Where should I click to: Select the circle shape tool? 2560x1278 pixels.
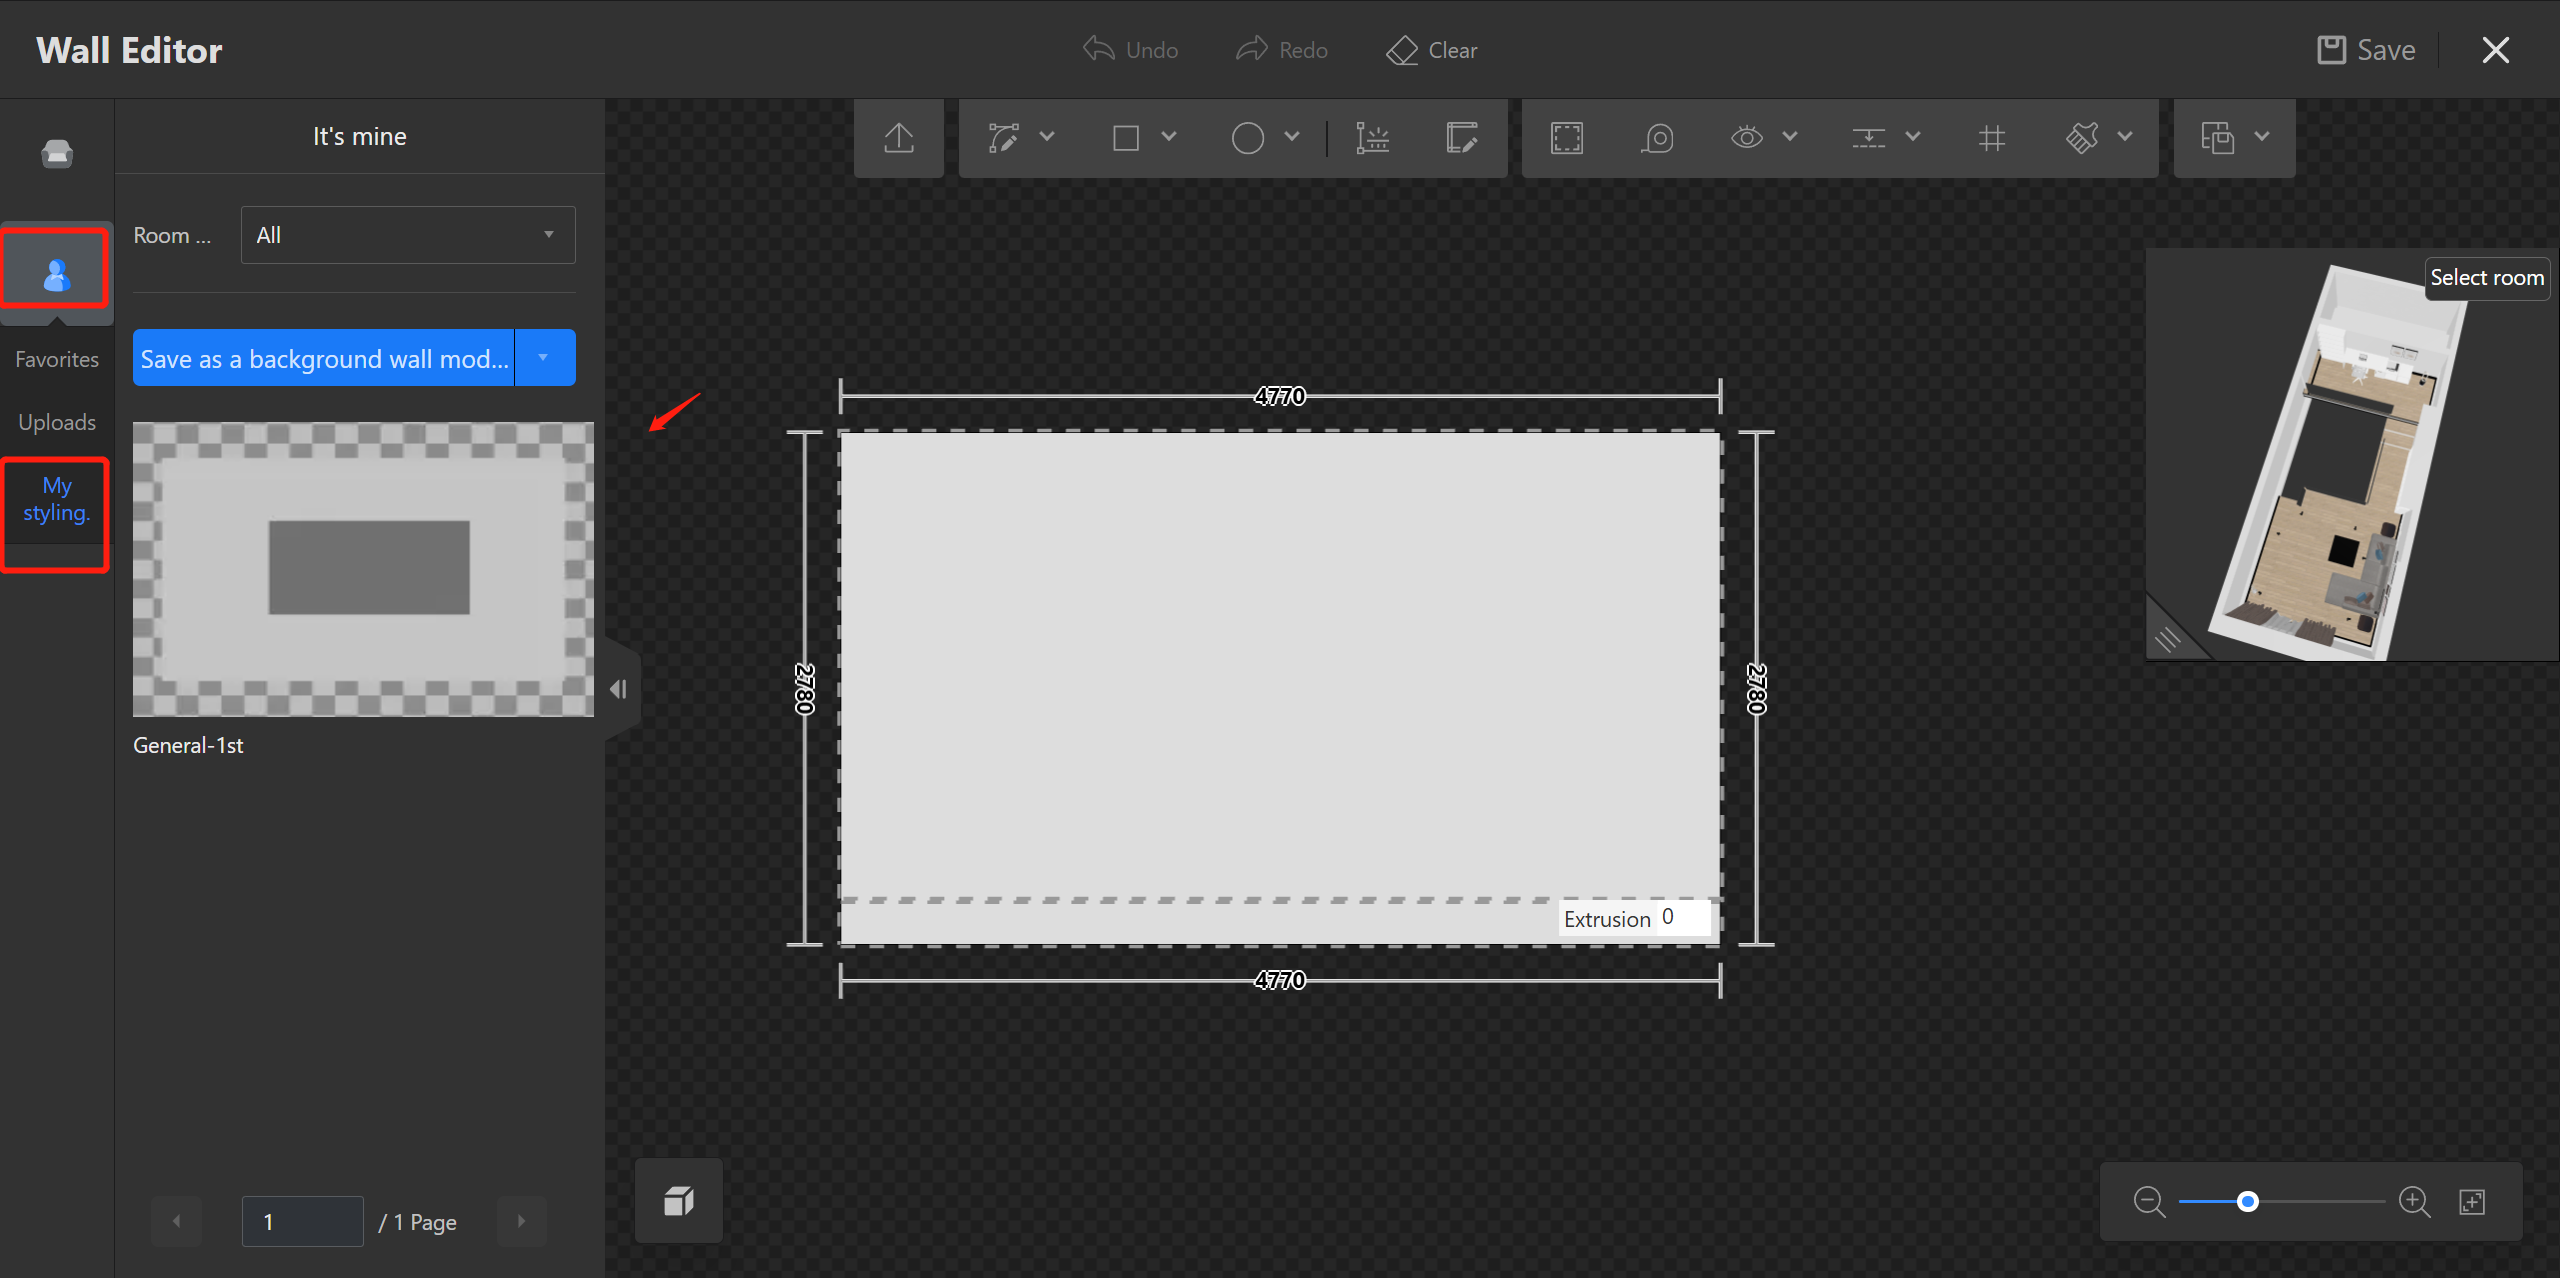1247,138
